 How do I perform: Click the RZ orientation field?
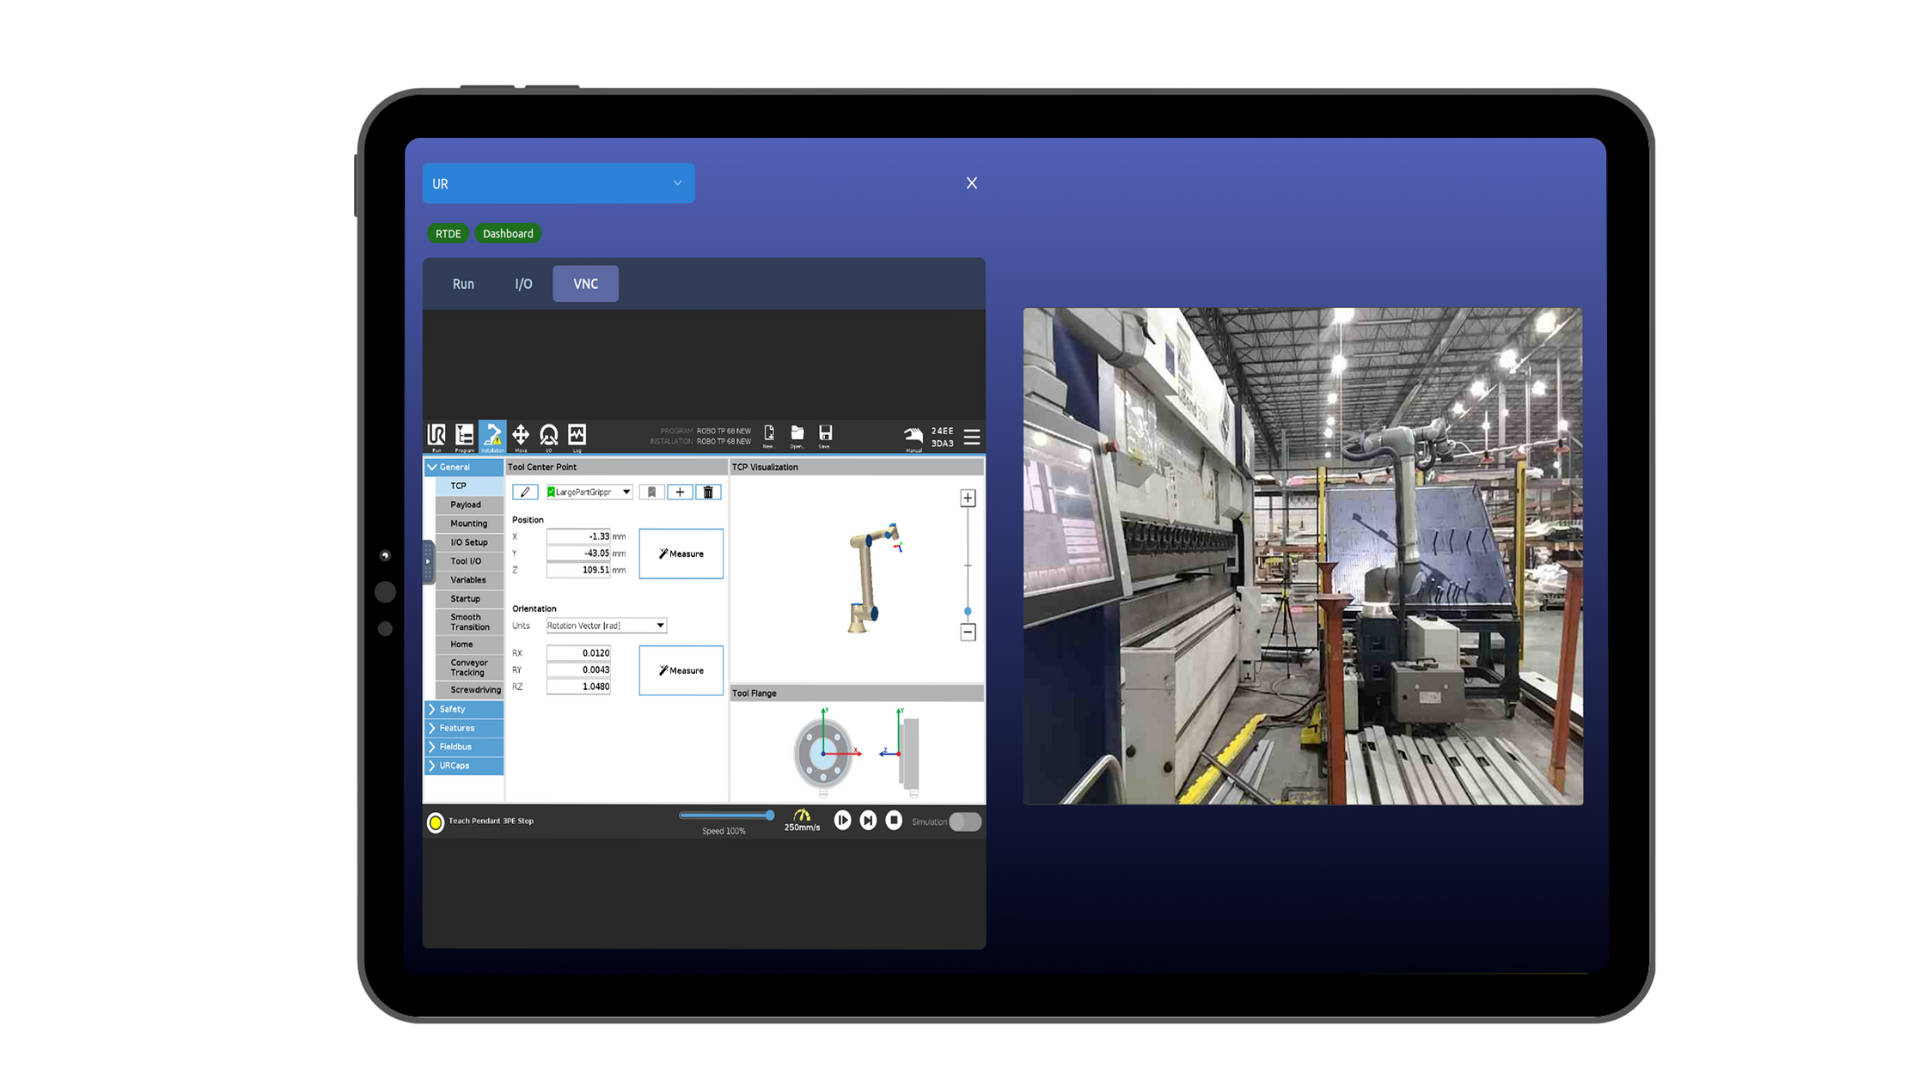[x=578, y=687]
